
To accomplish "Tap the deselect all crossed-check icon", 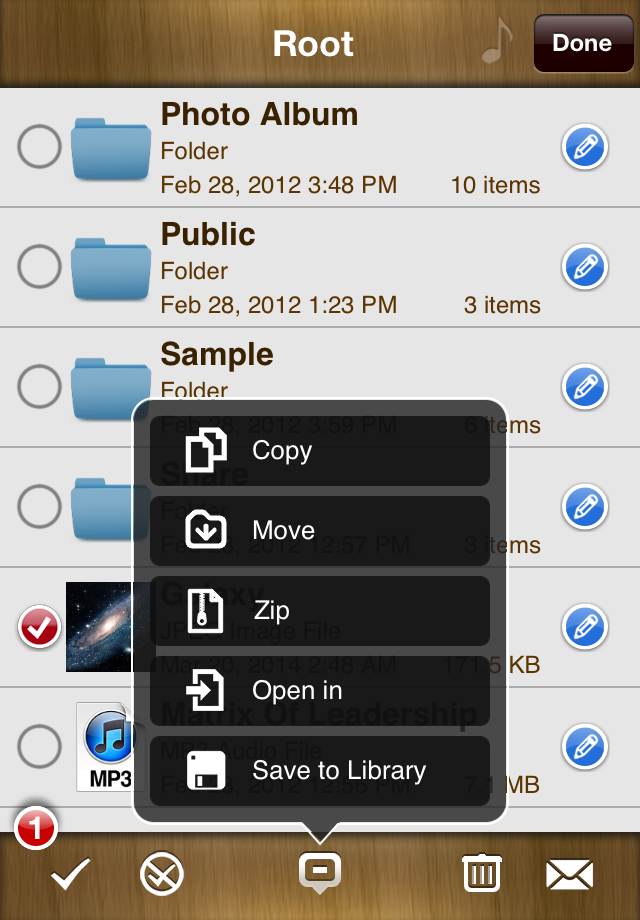I will (162, 874).
